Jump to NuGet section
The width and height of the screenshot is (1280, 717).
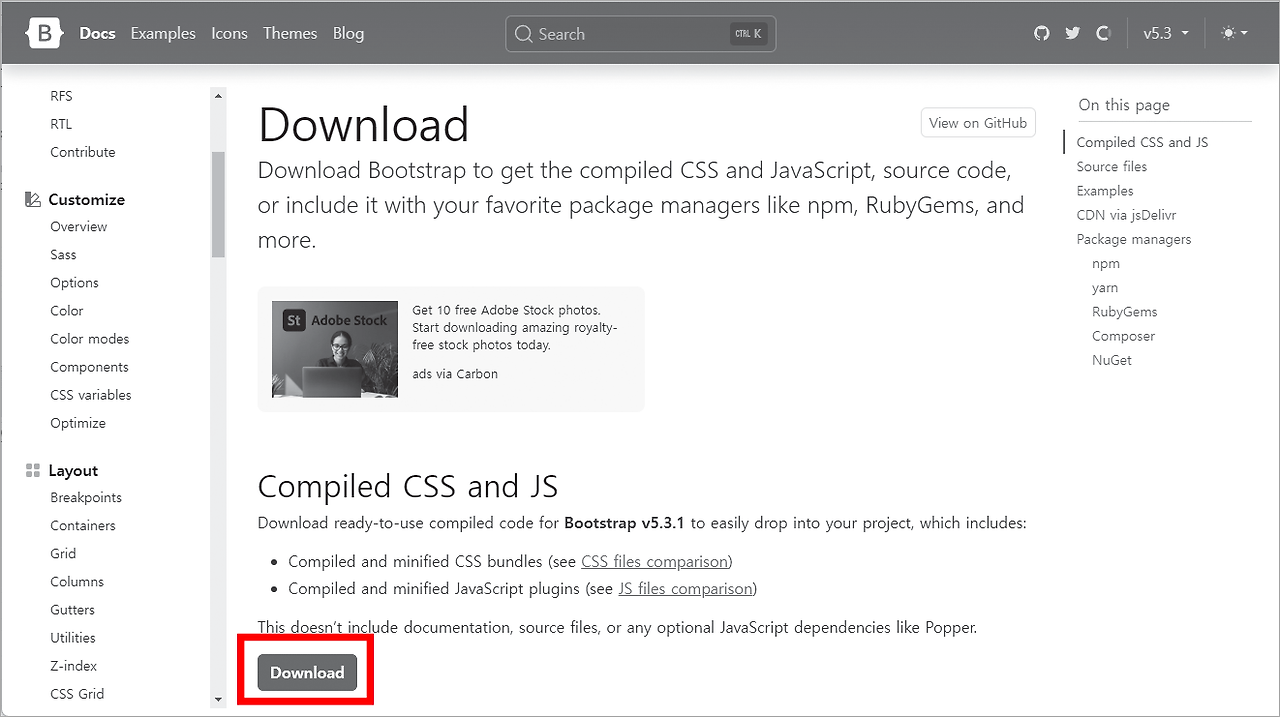[x=1112, y=360]
